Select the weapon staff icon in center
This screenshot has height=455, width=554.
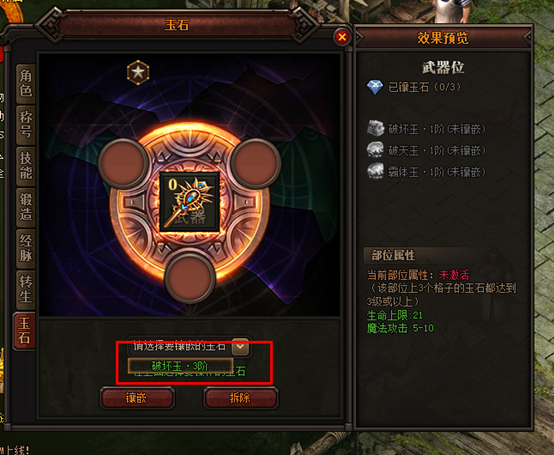190,202
